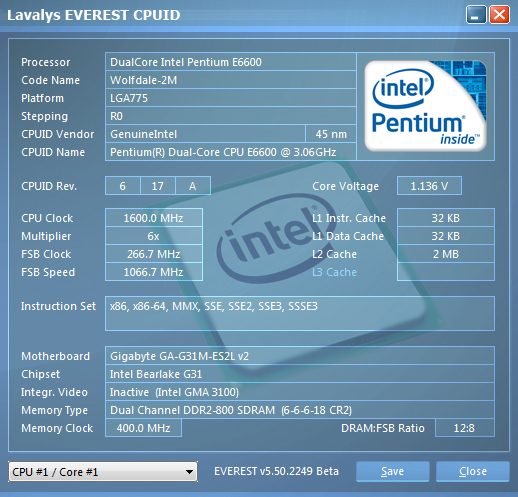Viewport: 518px width, 497px height.
Task: Click the CPUID Rev. value A
Action: (193, 186)
